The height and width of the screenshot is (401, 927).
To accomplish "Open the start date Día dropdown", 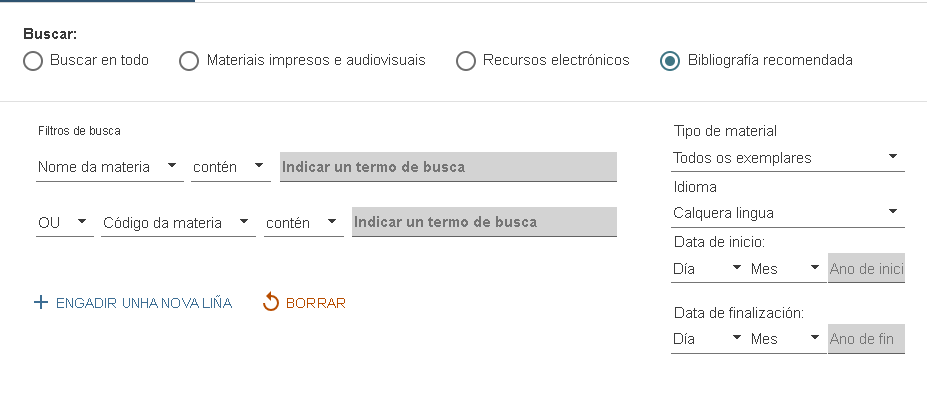I will [707, 269].
